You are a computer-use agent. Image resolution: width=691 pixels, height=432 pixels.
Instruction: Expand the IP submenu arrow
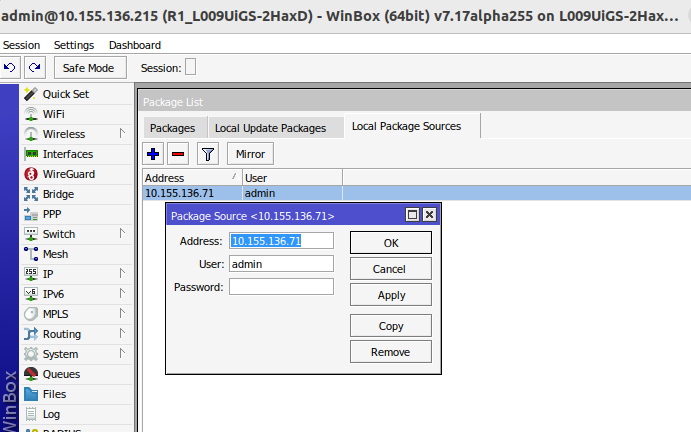click(122, 274)
